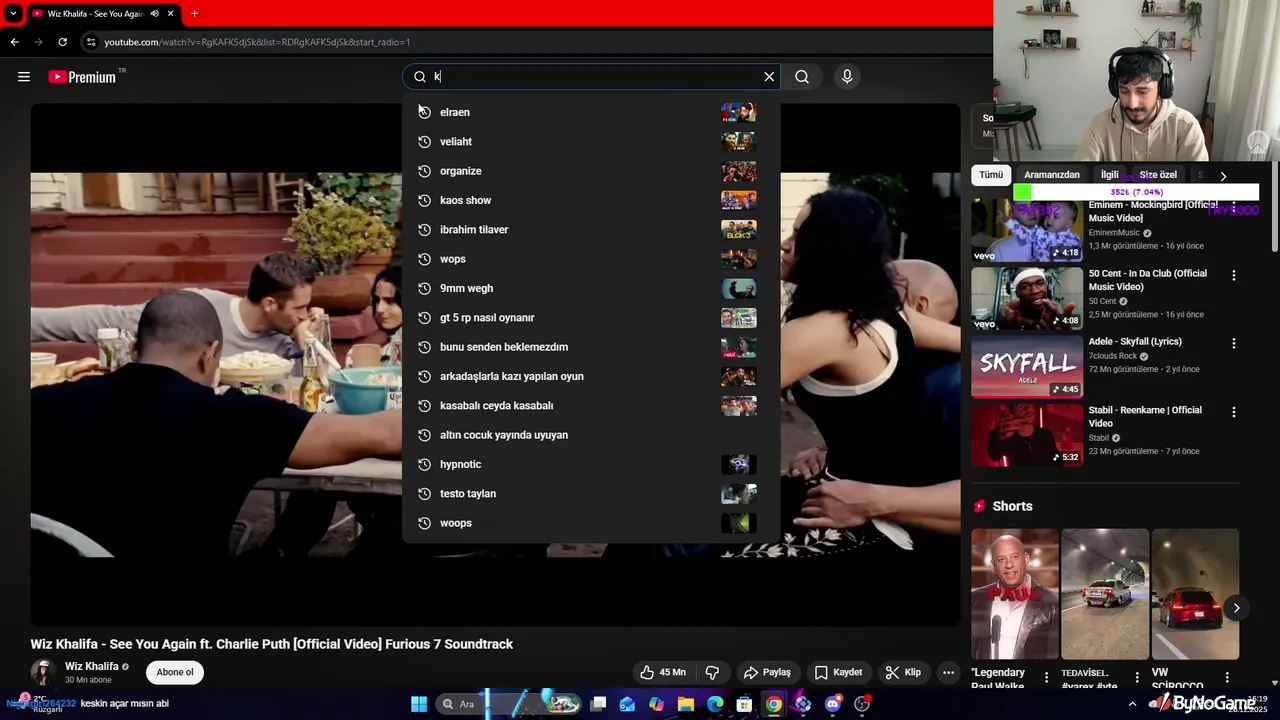Go back with the browser back arrow
This screenshot has width=1280, height=720.
14,42
